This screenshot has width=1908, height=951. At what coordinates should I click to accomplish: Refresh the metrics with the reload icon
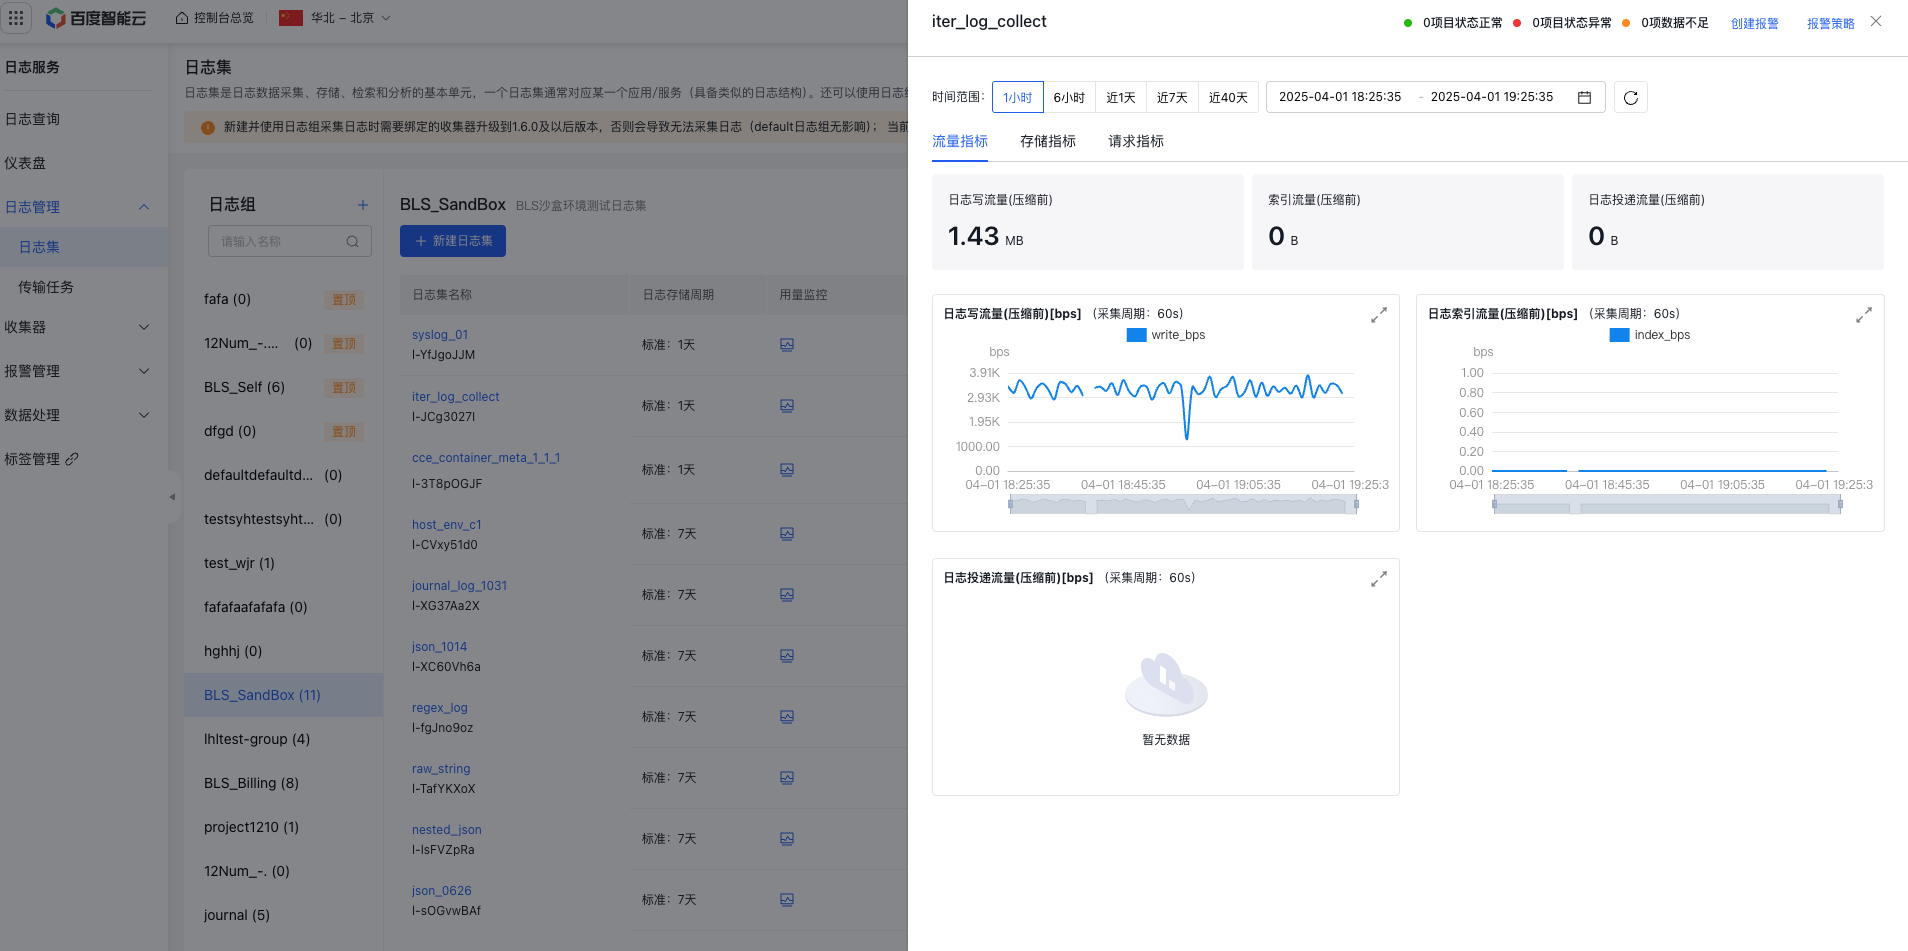click(1631, 97)
